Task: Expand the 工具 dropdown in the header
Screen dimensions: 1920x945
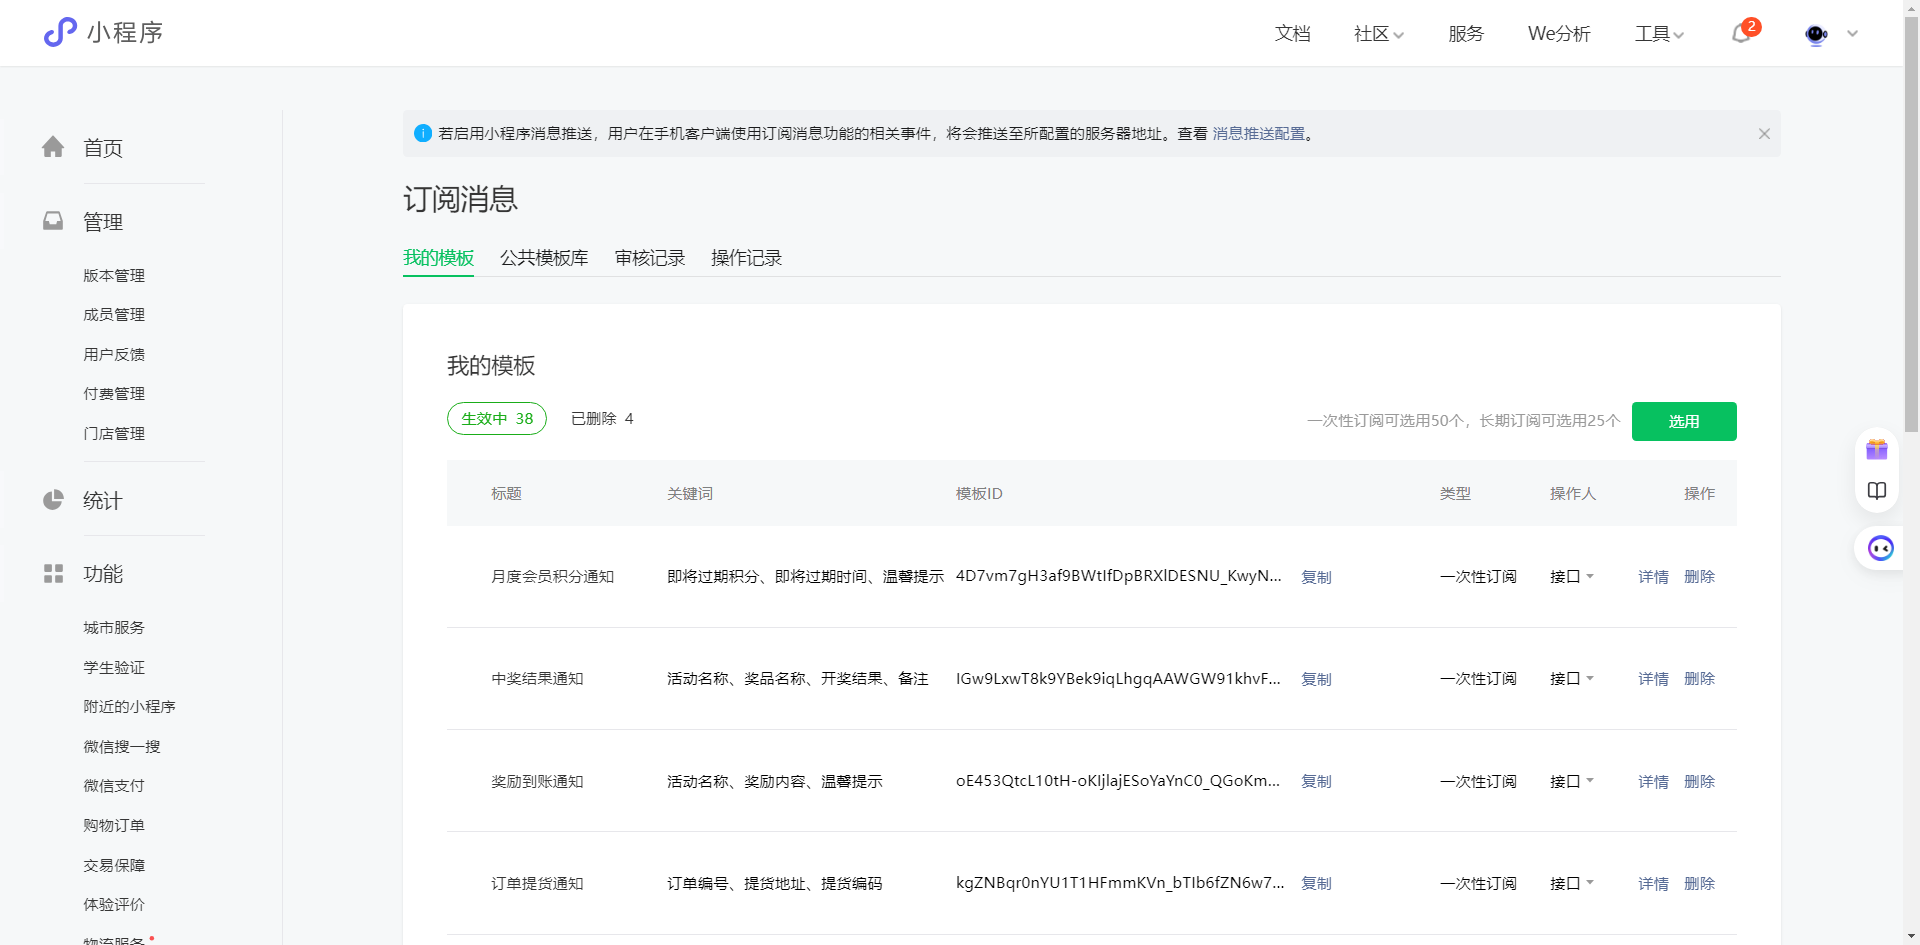Action: [1659, 34]
